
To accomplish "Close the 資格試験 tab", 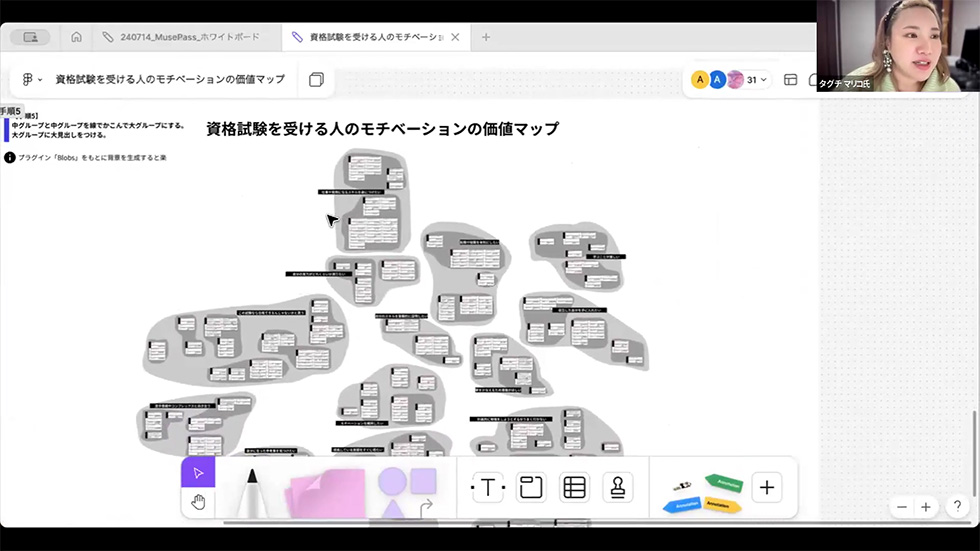I will tap(455, 37).
